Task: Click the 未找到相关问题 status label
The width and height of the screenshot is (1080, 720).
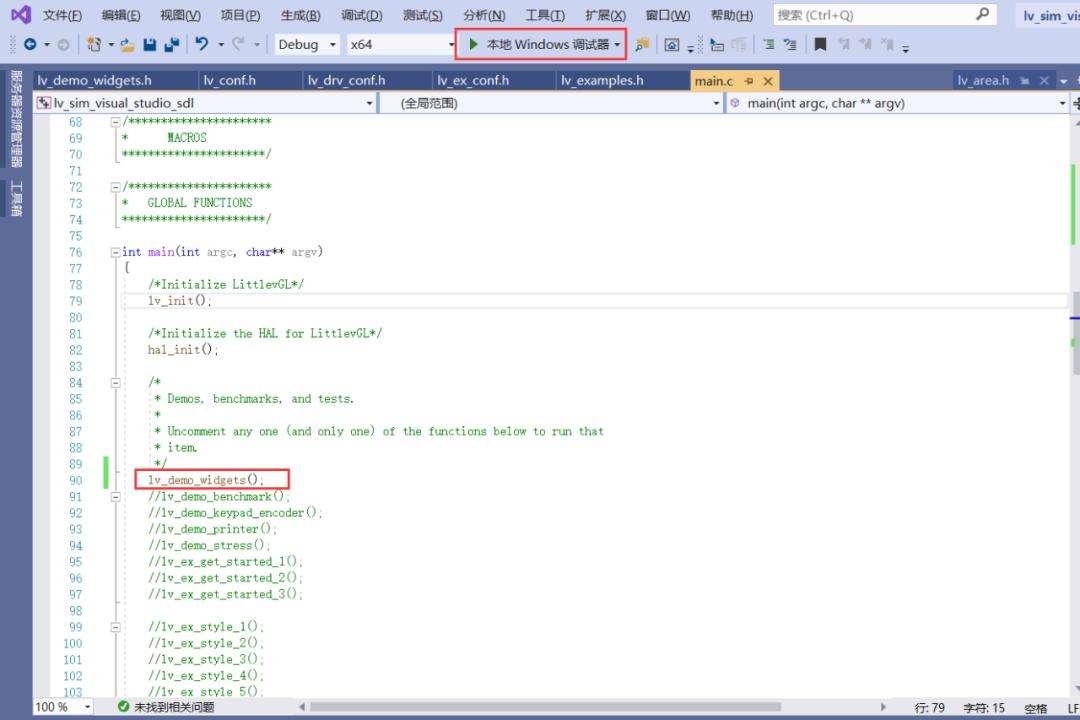Action: pos(174,707)
